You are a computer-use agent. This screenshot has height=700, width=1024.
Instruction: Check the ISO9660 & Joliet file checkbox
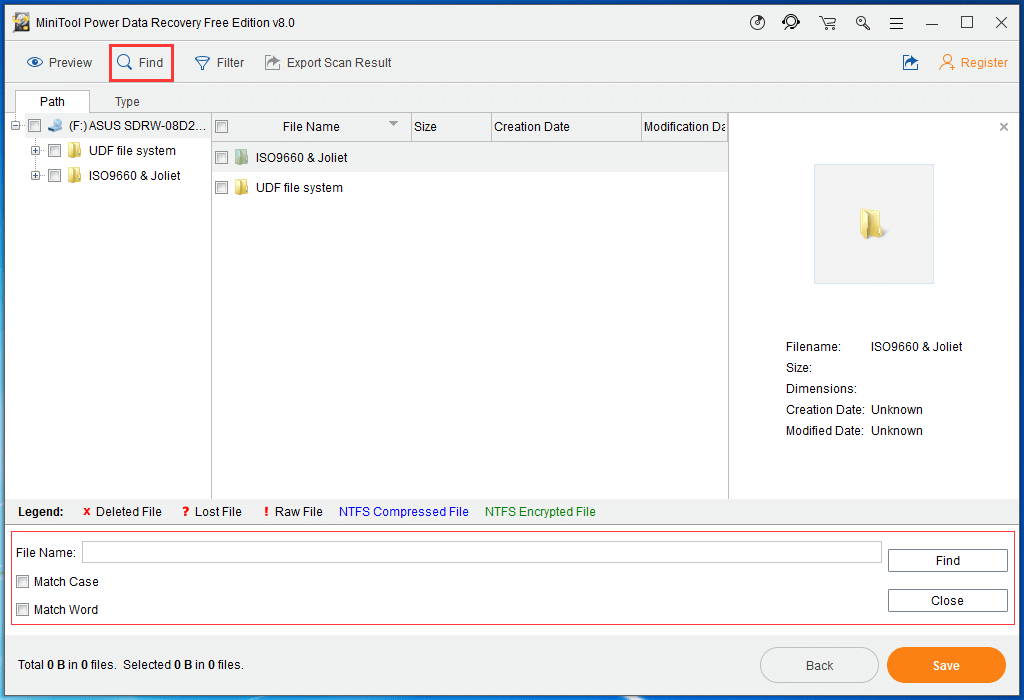click(x=221, y=157)
